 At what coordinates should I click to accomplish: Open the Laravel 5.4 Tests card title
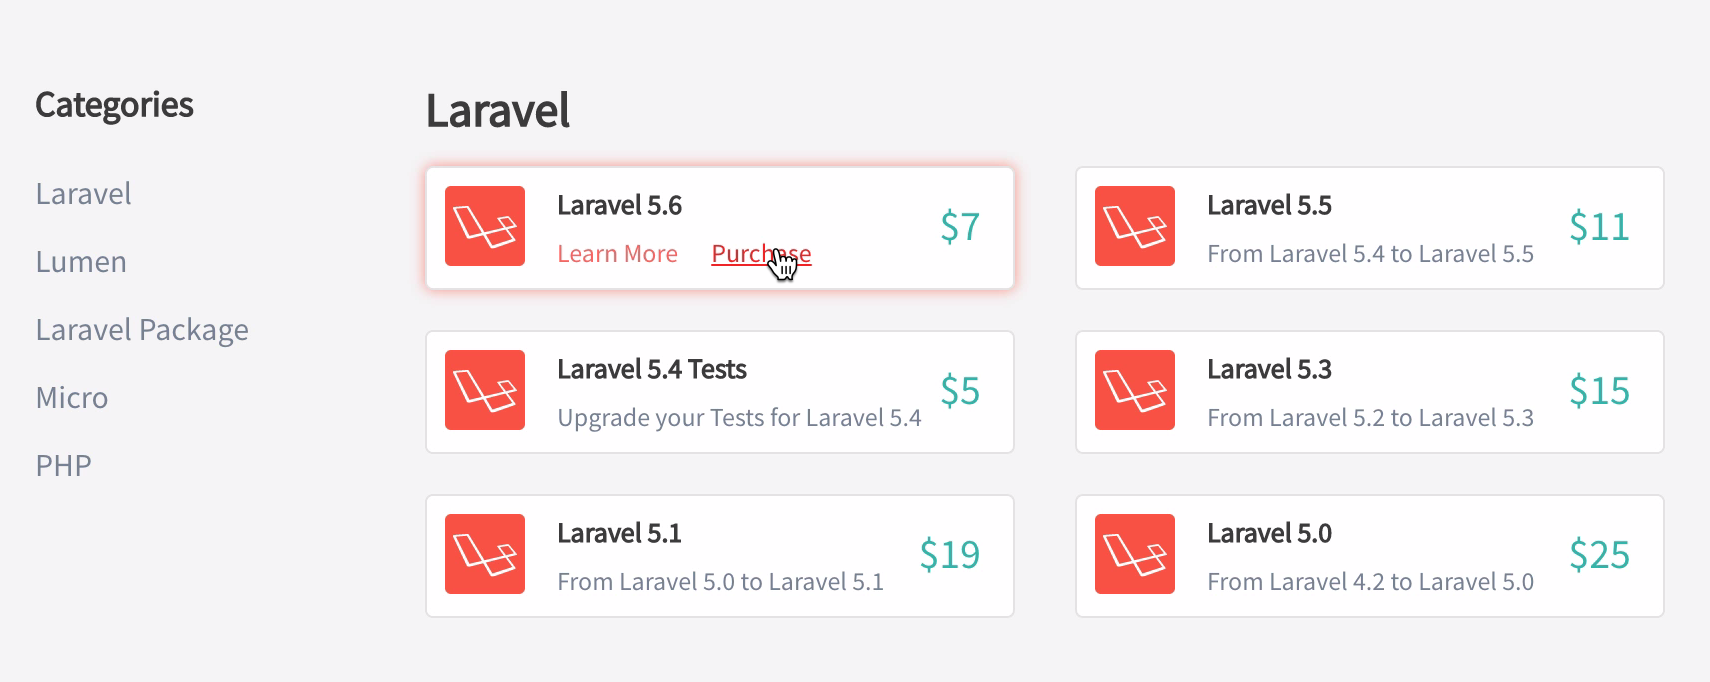pos(652,369)
